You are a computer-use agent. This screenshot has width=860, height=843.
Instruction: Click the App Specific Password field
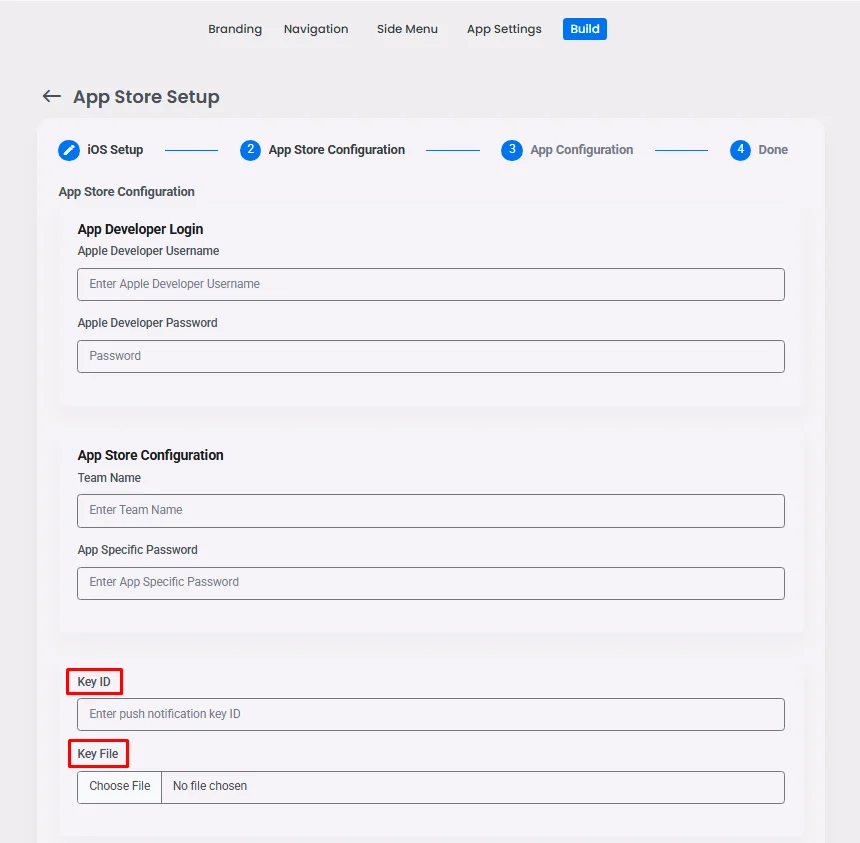pyautogui.click(x=430, y=583)
